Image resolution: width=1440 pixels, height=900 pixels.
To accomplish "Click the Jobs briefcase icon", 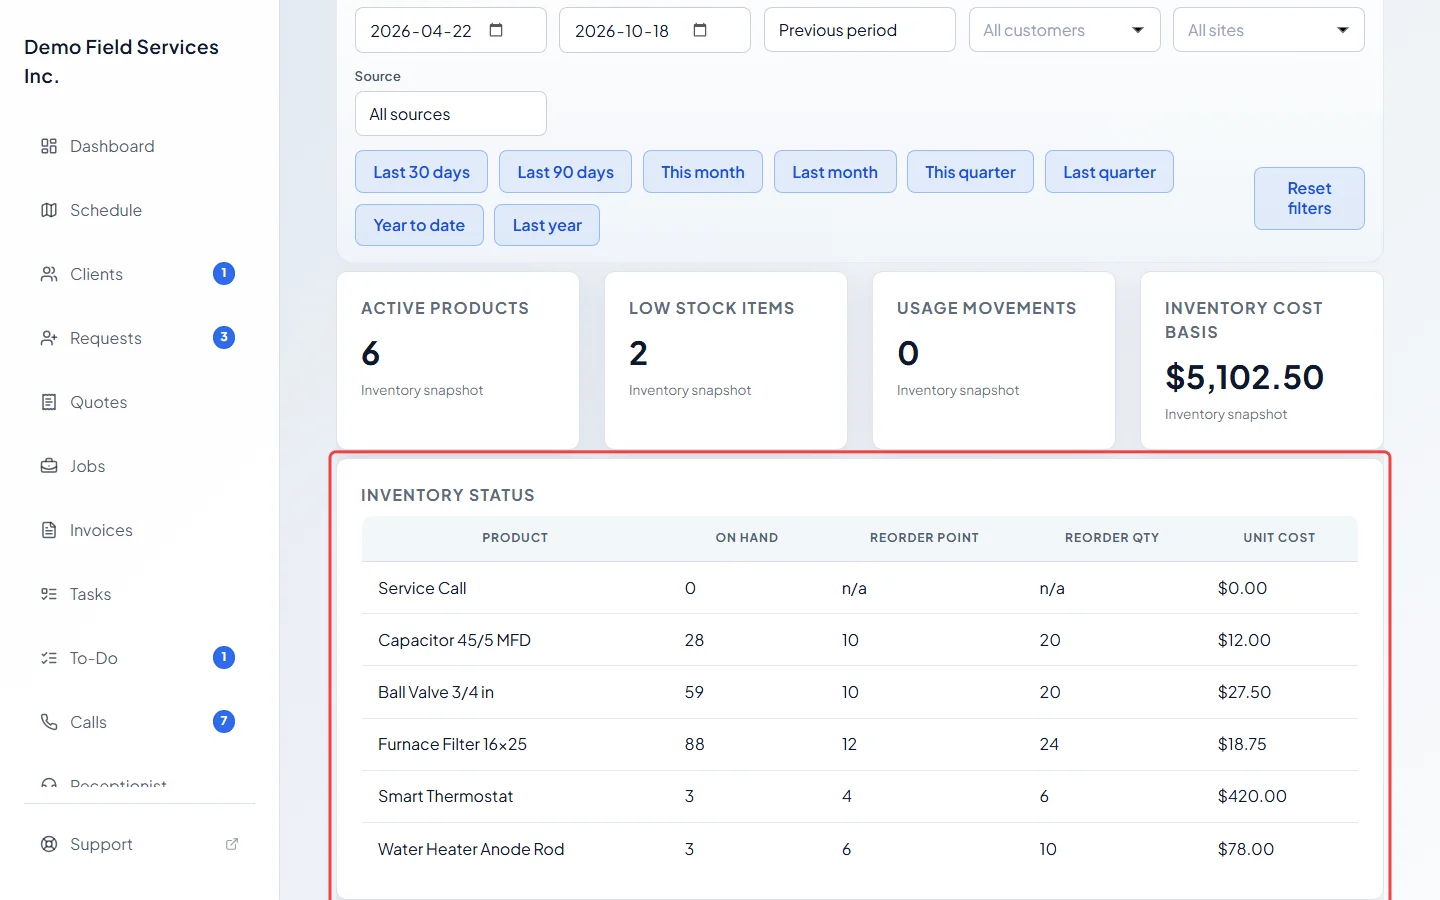I will [x=49, y=466].
